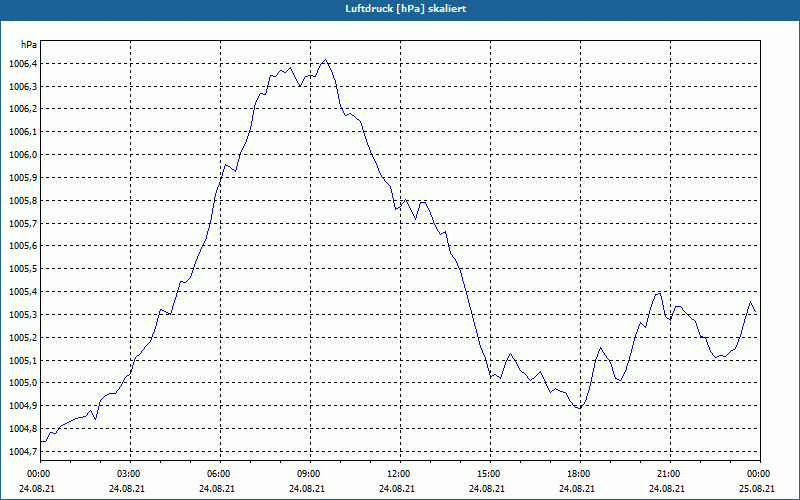Image resolution: width=800 pixels, height=500 pixels.
Task: Click the 1005,3 y-axis value
Action: click(23, 315)
